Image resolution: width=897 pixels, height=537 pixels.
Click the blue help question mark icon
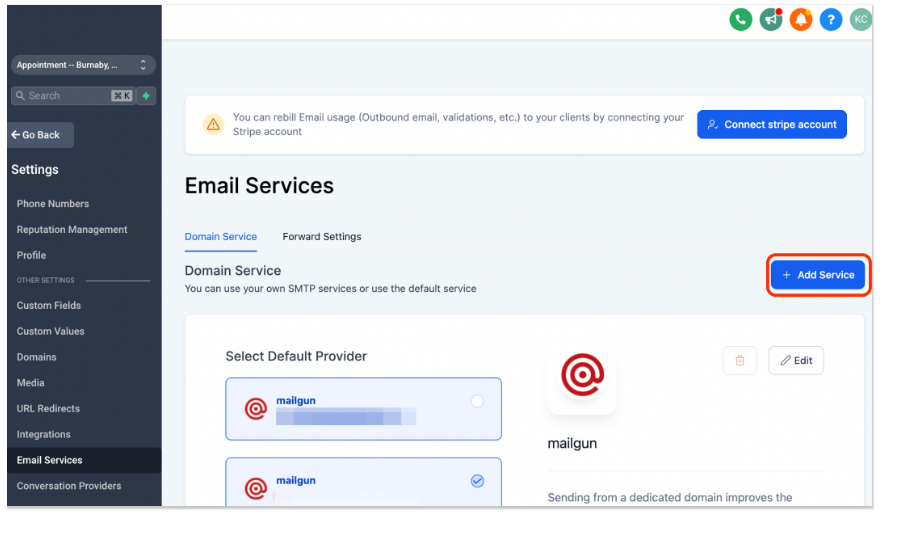[x=830, y=19]
